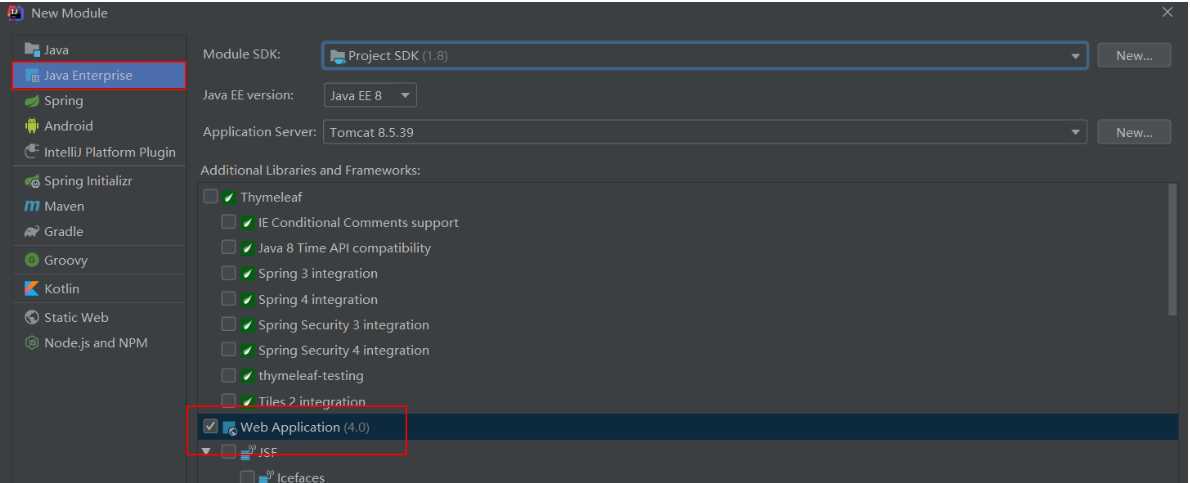Screen dimensions: 1190x483
Task: Click the frameworks list vertical scrollbar
Action: pyautogui.click(x=1173, y=249)
